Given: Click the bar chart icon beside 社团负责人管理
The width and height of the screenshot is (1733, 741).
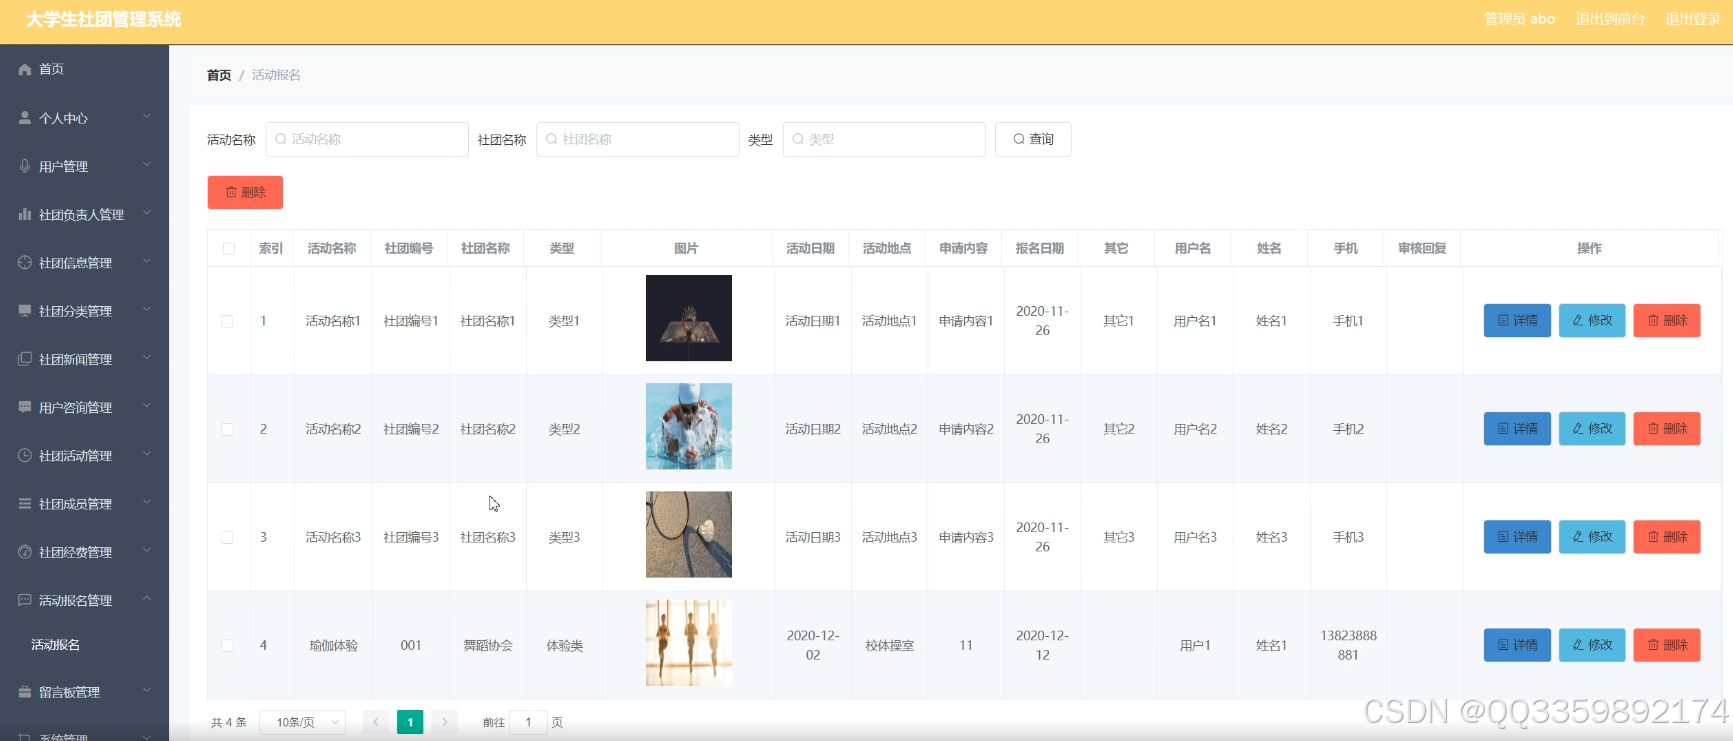Looking at the screenshot, I should (x=25, y=214).
